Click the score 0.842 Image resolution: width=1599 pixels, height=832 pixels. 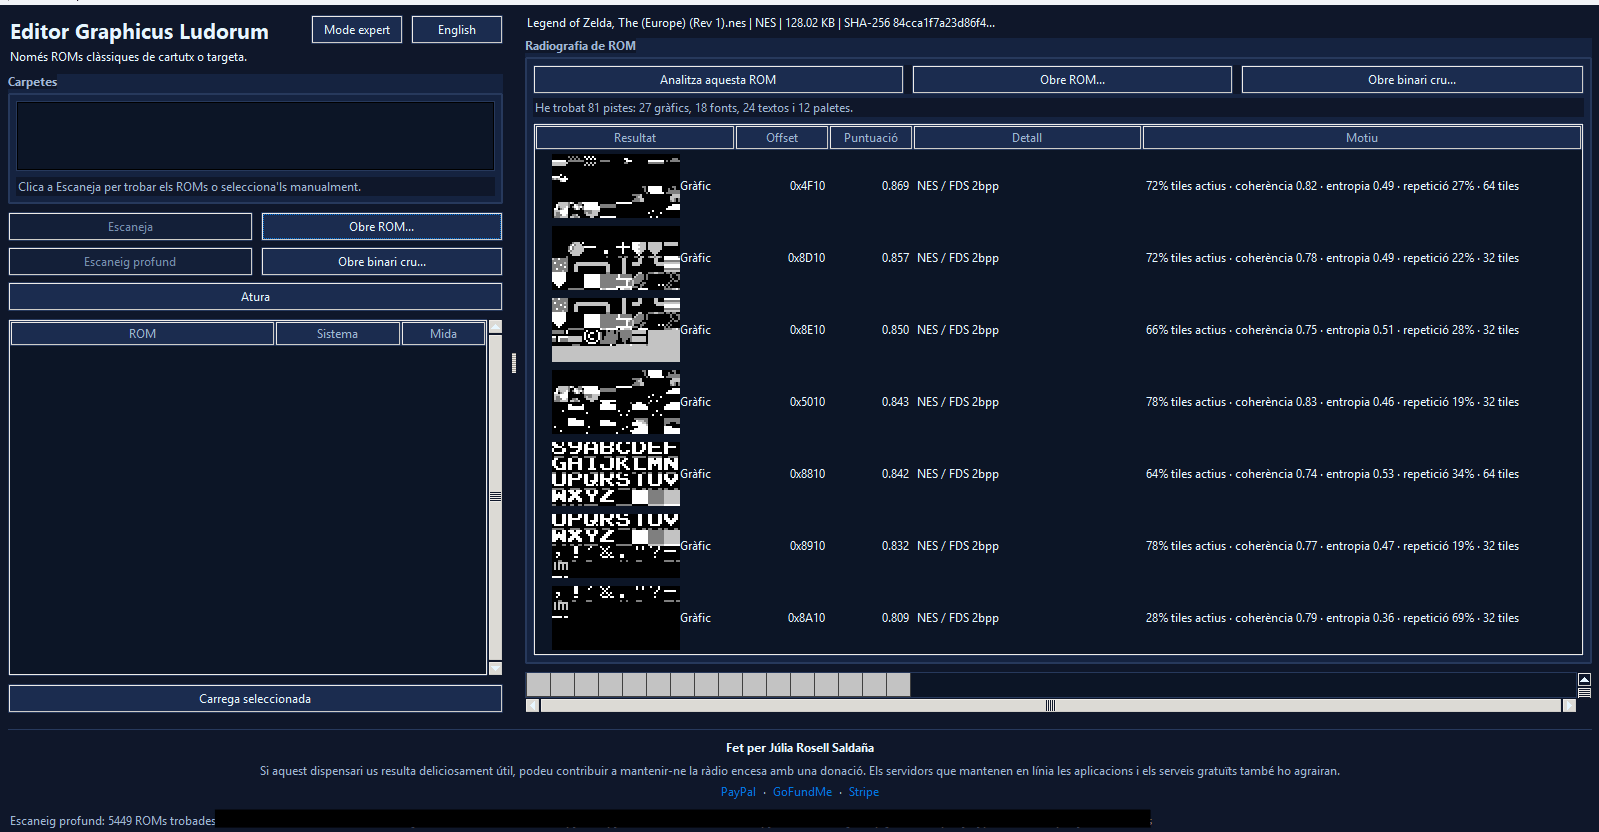pos(895,474)
